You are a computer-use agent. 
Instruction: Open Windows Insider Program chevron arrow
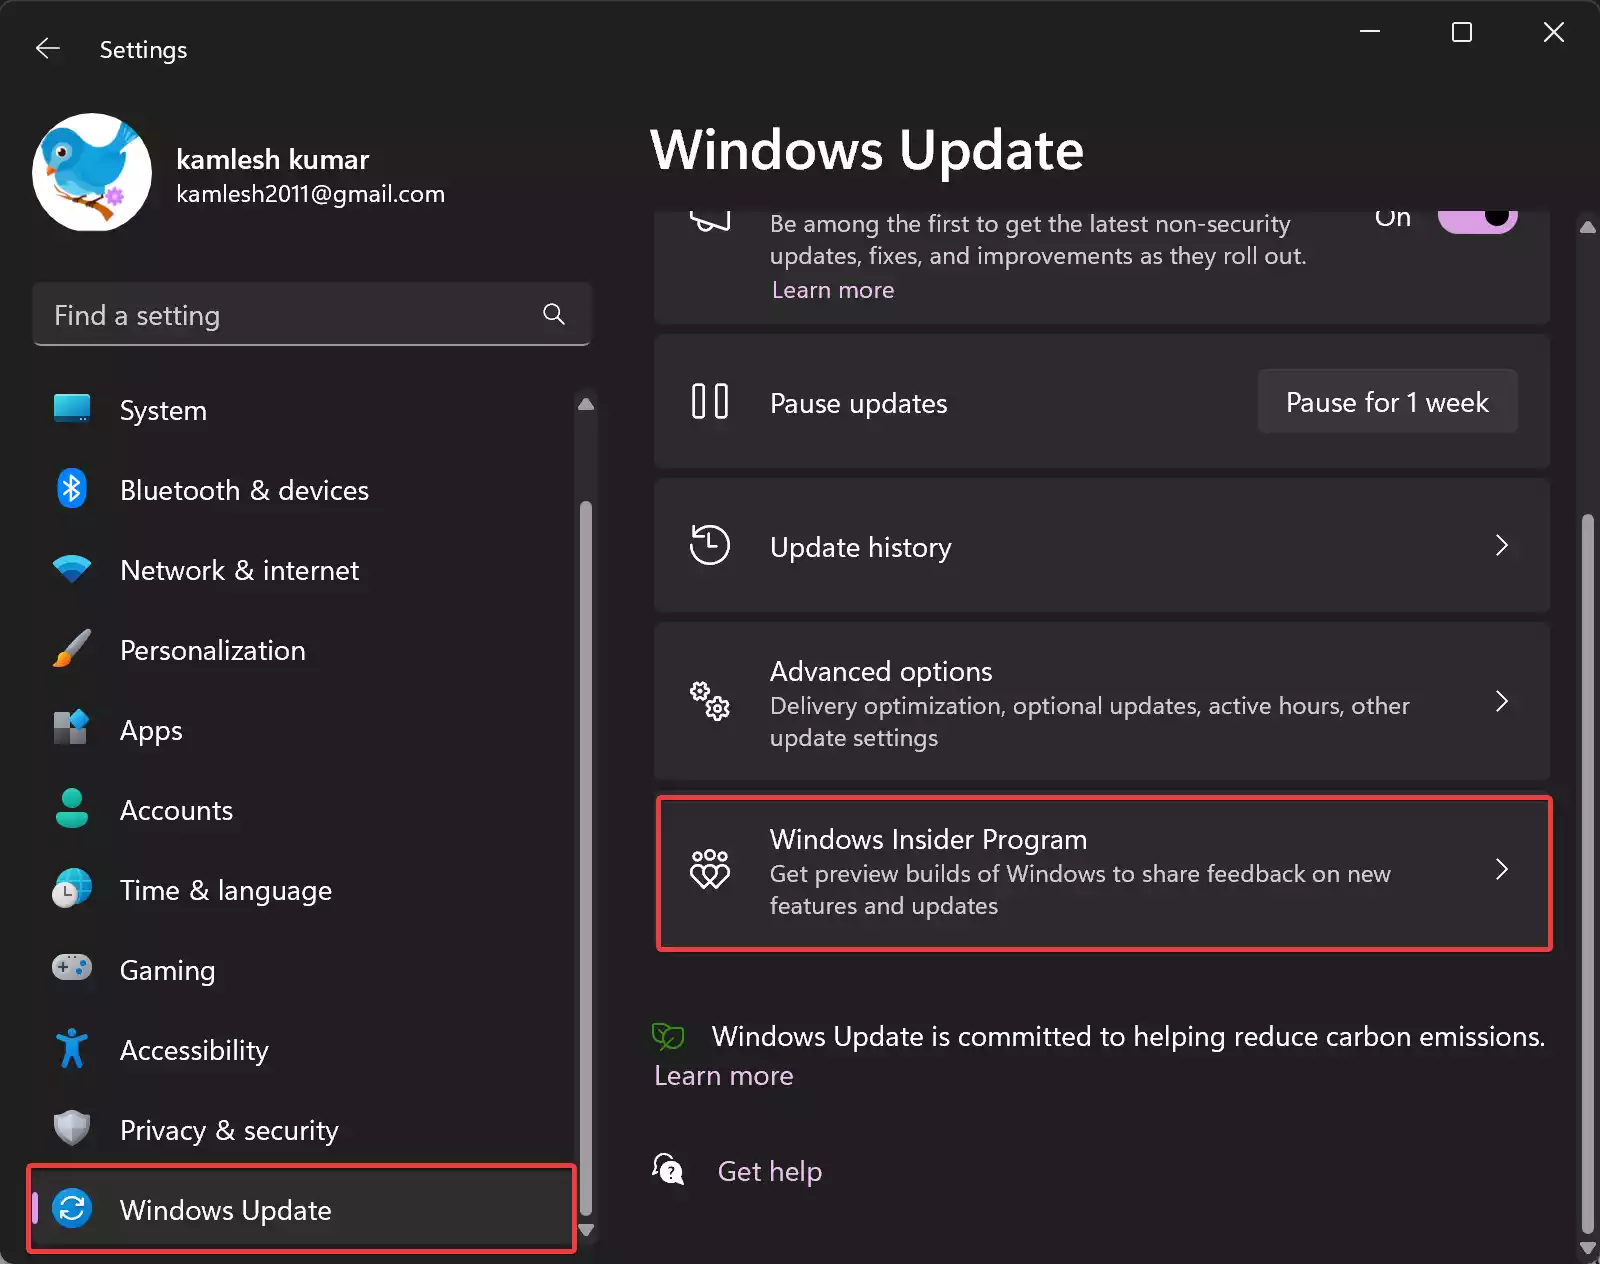[x=1501, y=869]
